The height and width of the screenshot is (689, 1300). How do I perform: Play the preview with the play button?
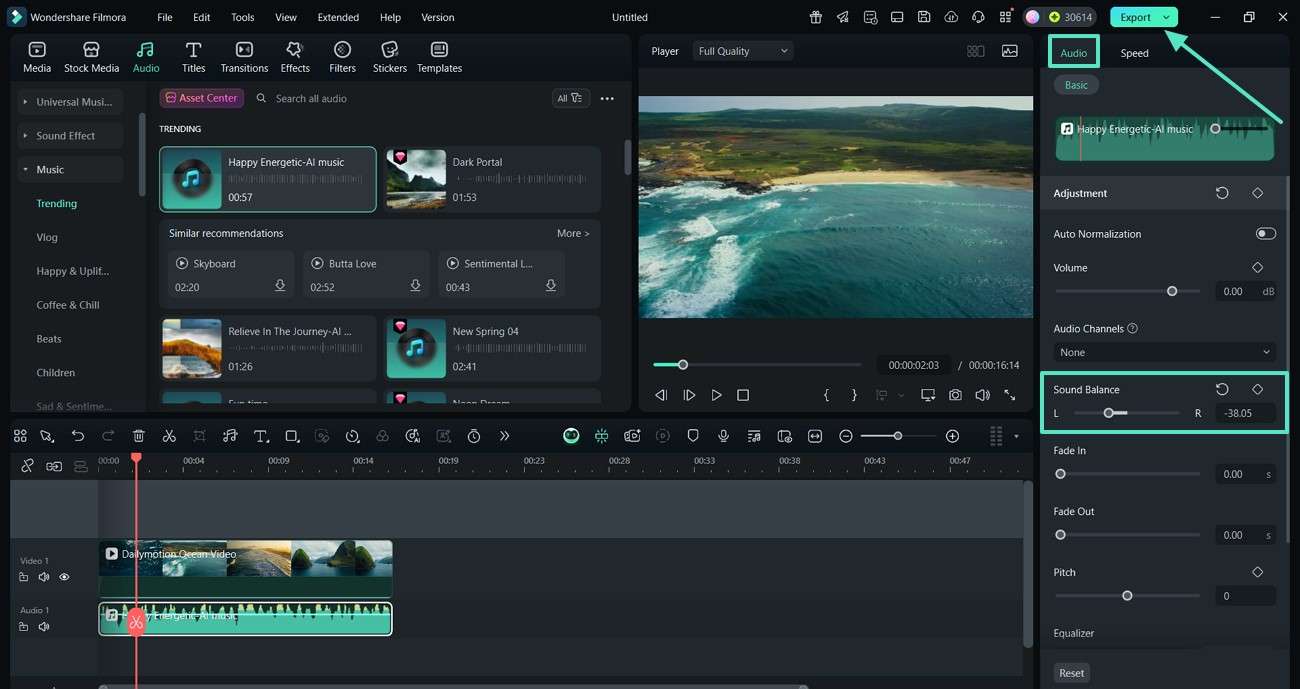pos(716,395)
